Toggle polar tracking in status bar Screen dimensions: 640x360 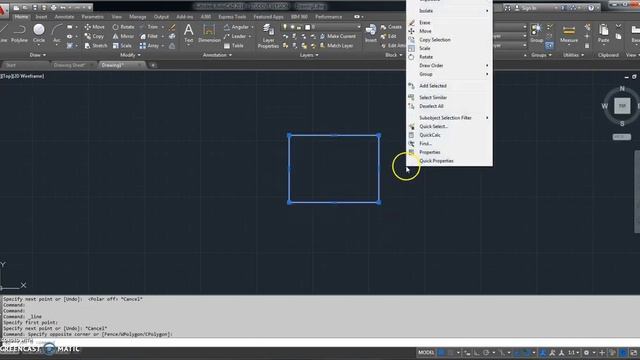(x=486, y=352)
